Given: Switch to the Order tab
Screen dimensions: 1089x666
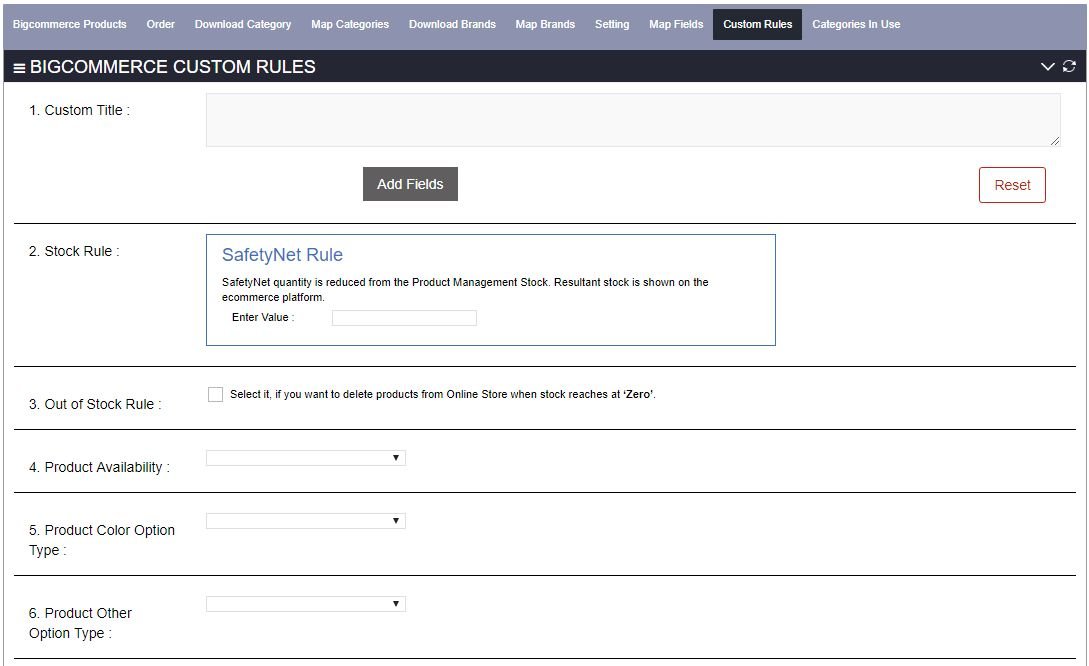Looking at the screenshot, I should point(160,24).
